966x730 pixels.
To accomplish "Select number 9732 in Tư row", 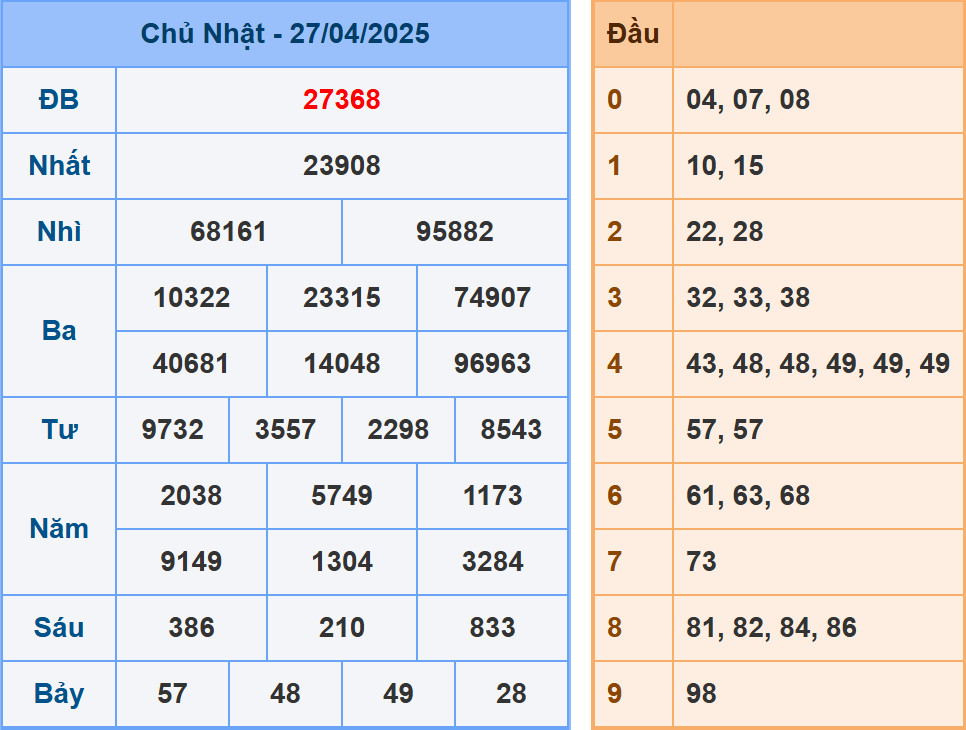I will tap(172, 429).
